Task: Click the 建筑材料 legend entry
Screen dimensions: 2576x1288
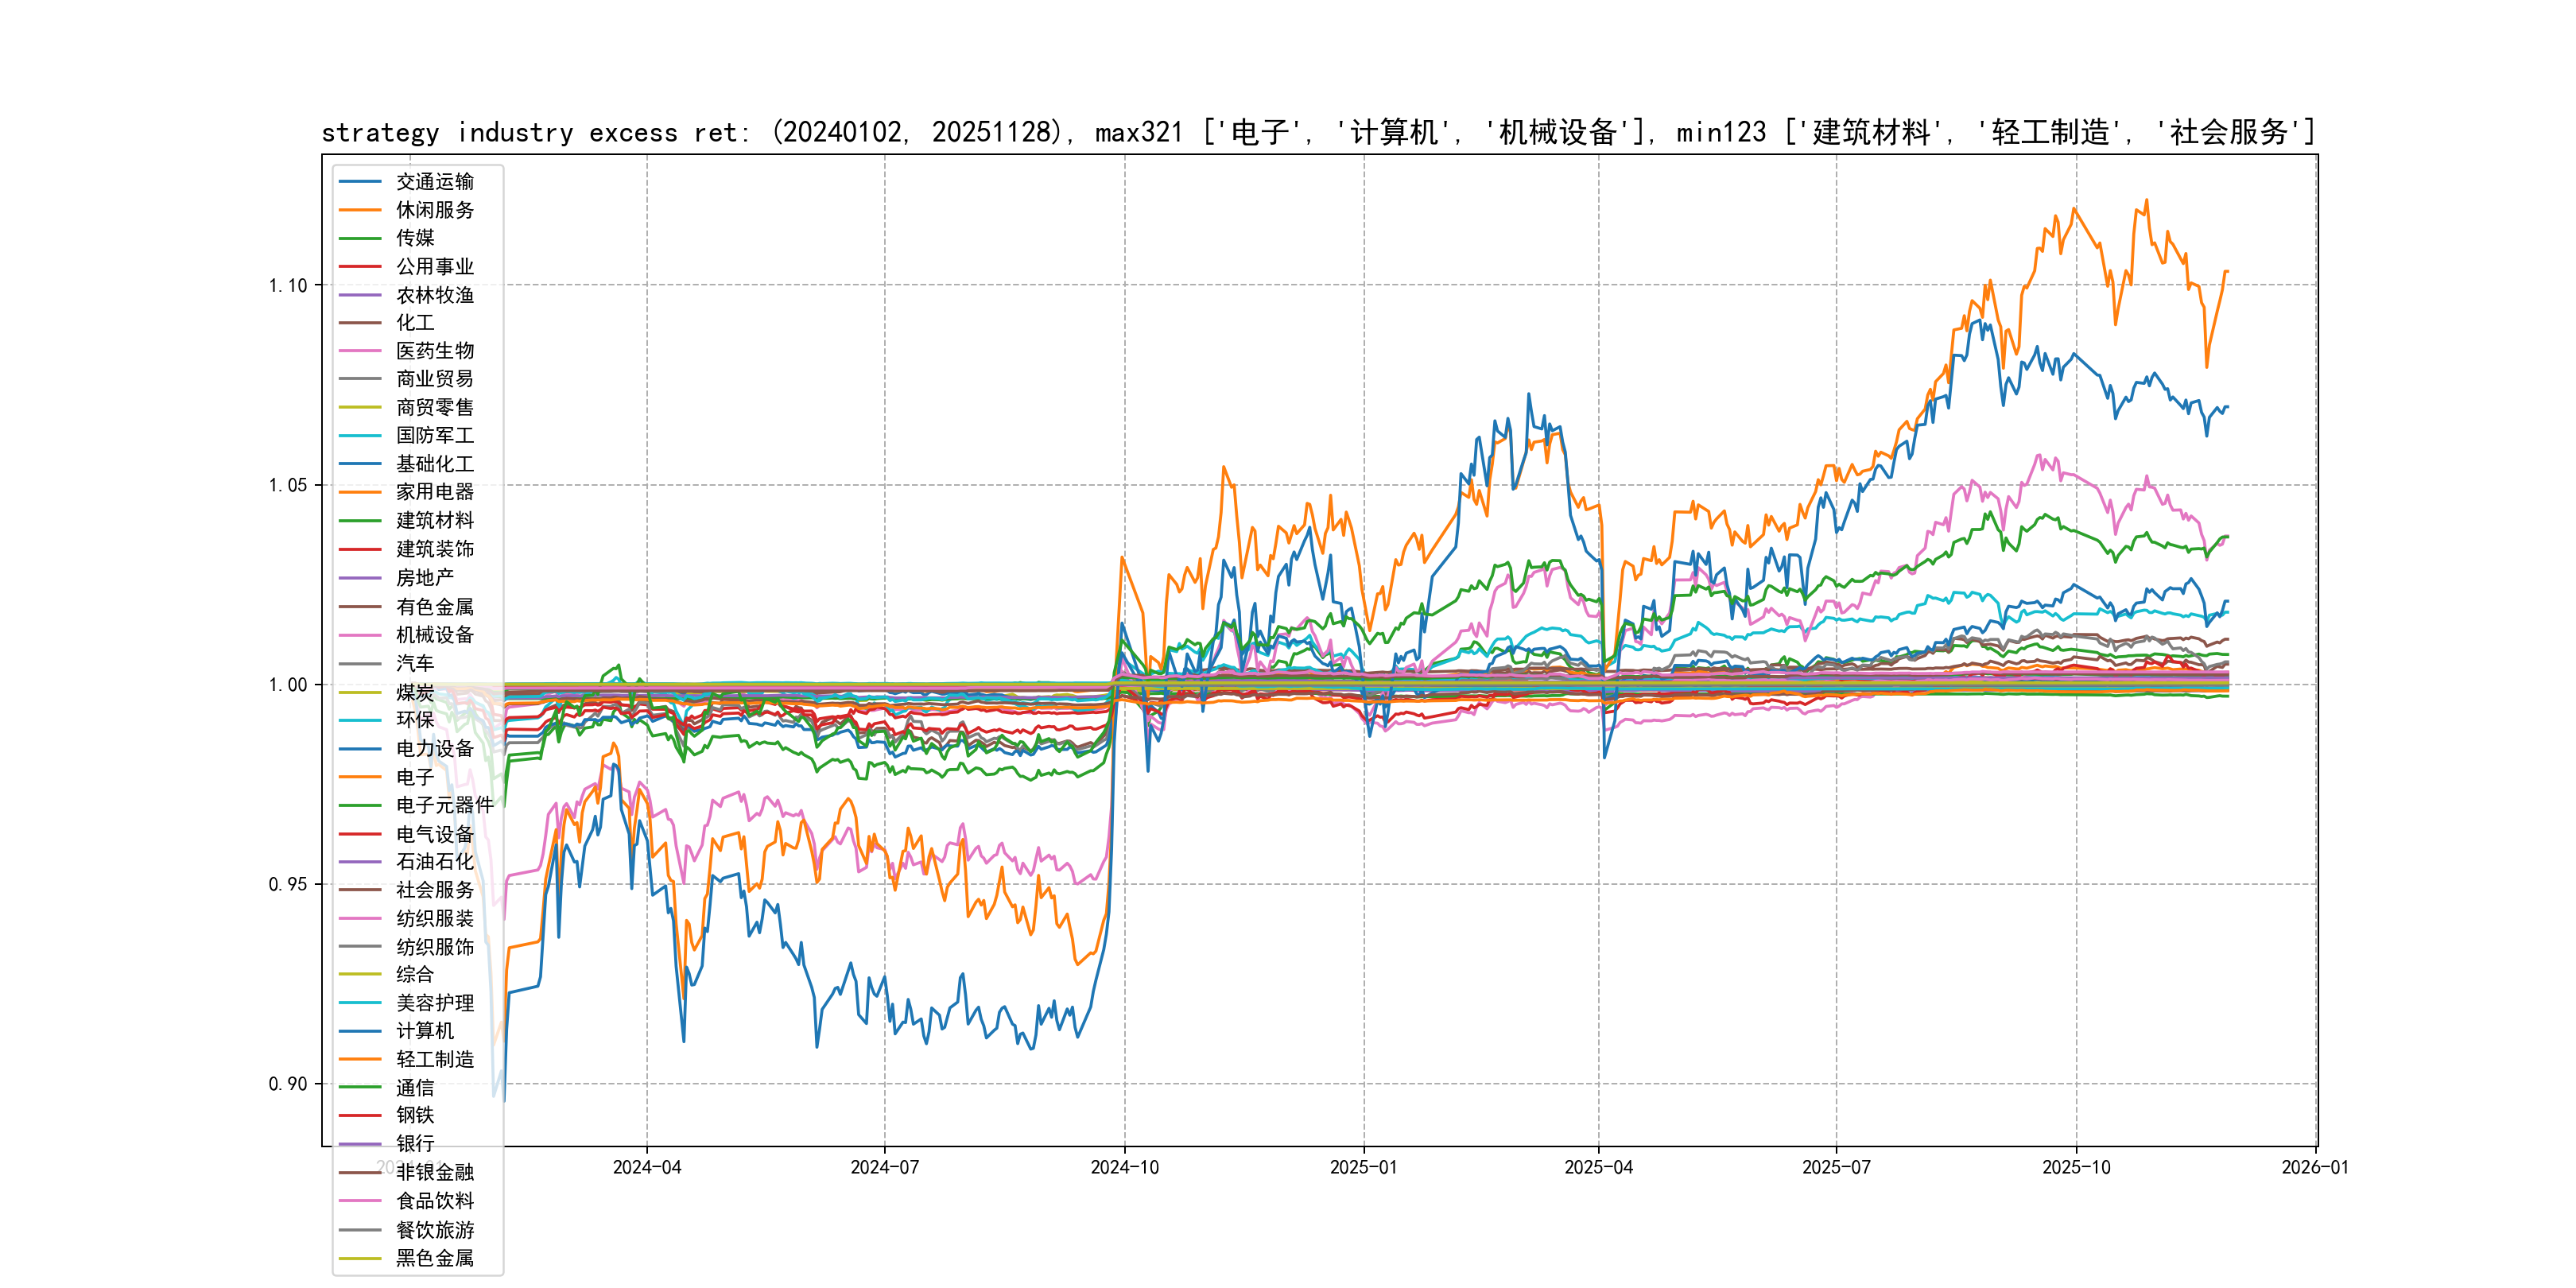Action: pos(434,521)
